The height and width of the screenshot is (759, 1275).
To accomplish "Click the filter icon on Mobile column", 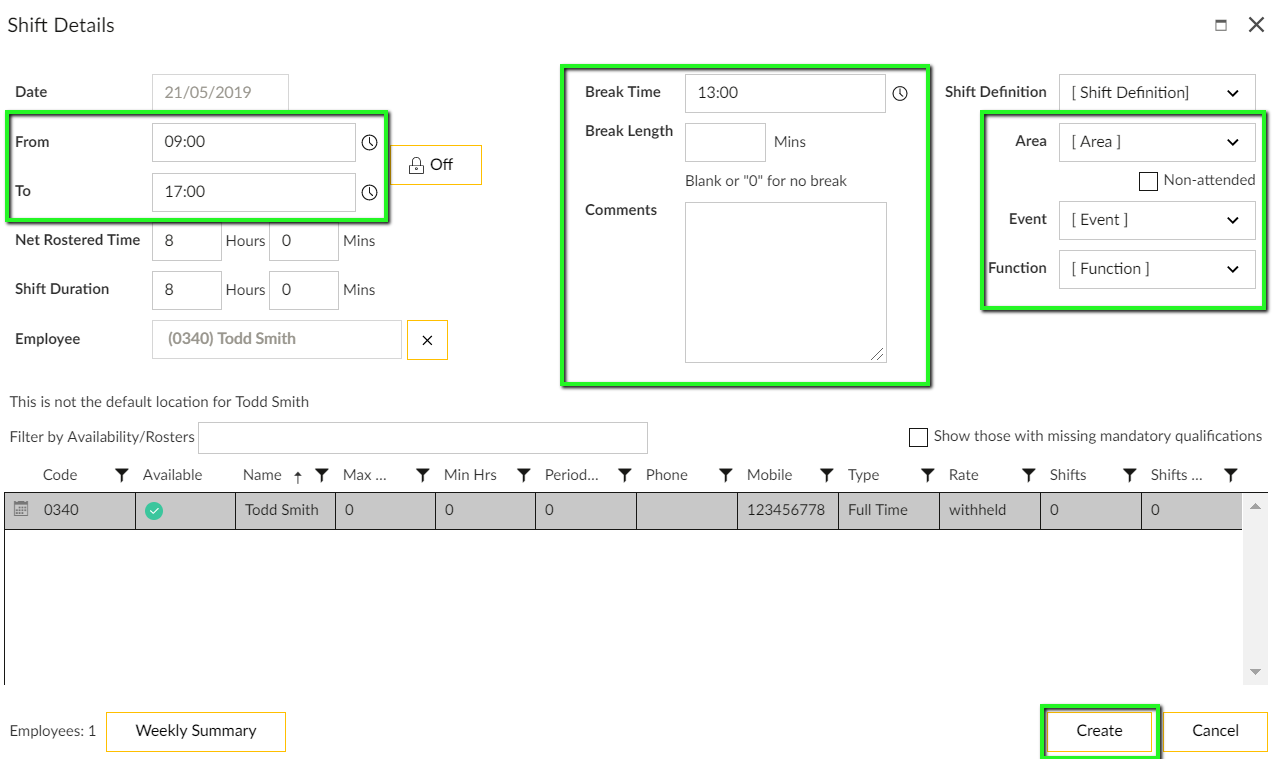I will [x=826, y=475].
